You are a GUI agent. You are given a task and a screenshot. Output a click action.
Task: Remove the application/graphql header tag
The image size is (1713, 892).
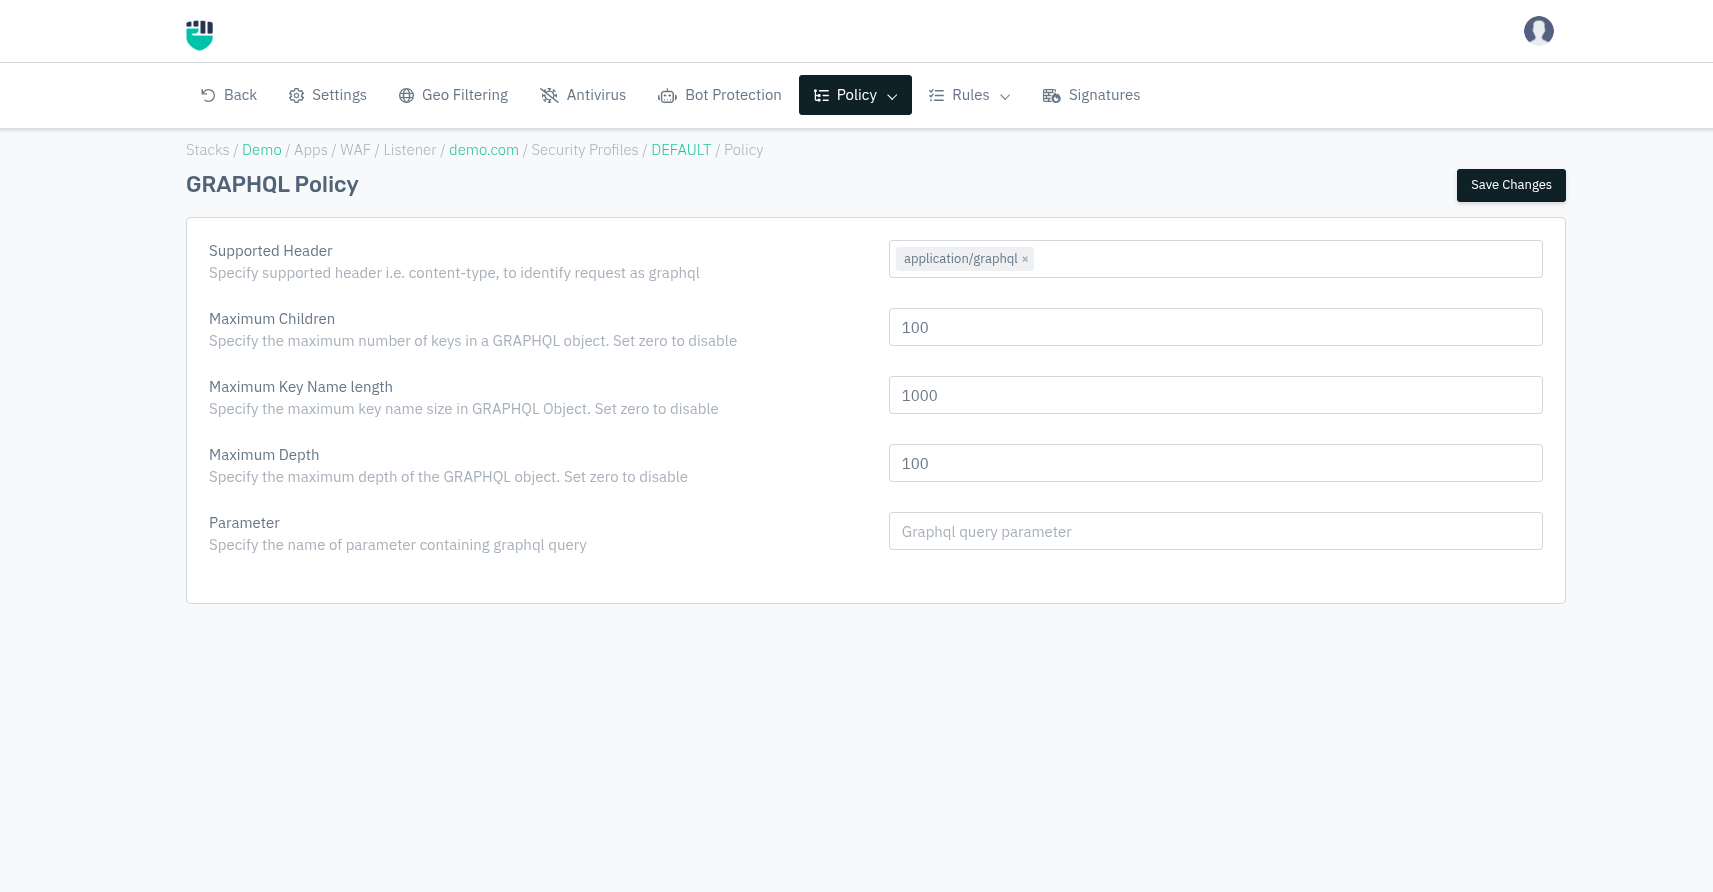pos(1025,259)
